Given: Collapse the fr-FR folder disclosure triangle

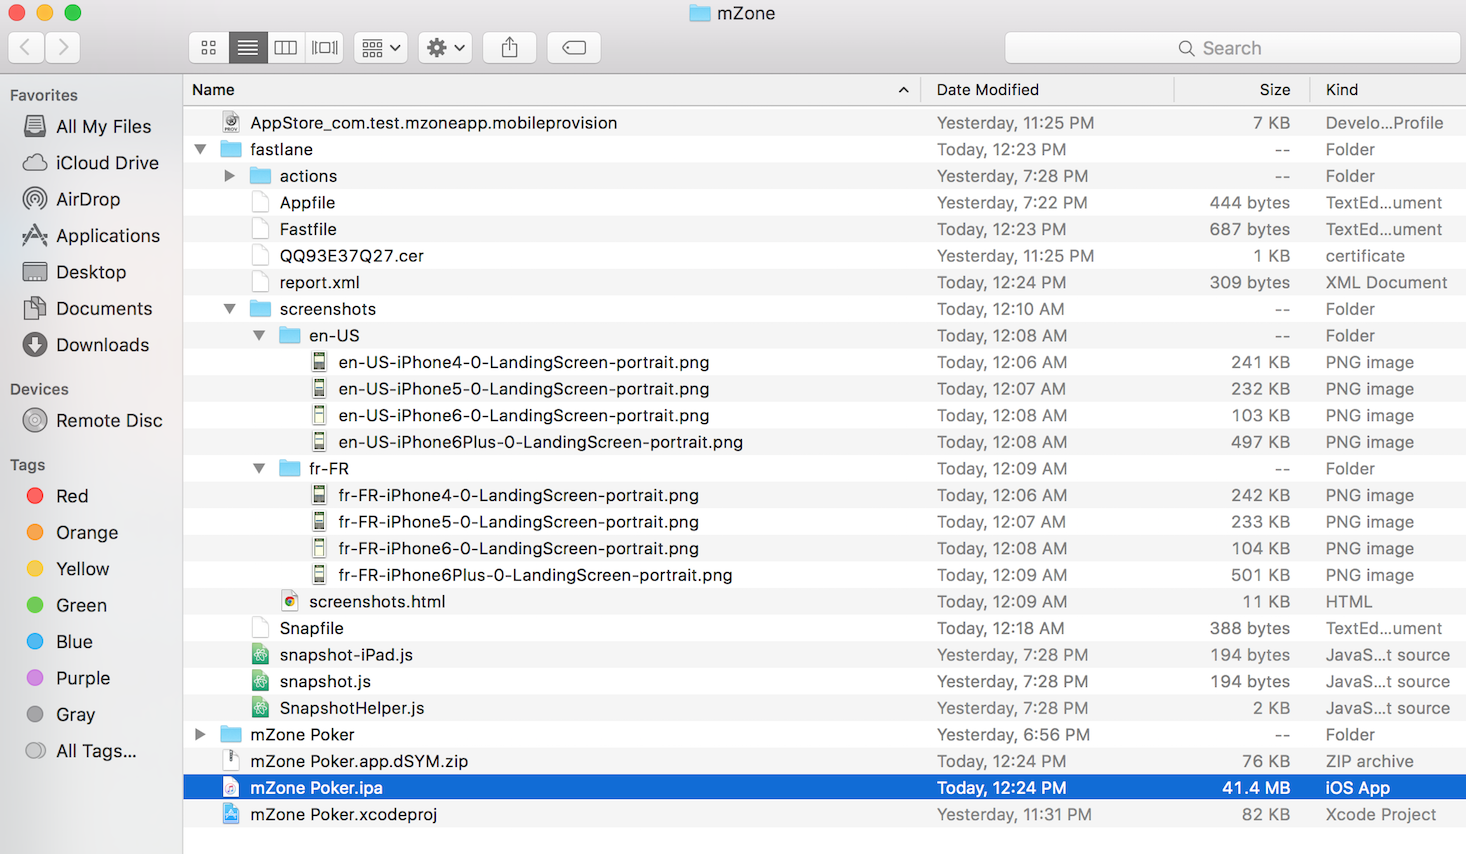Looking at the screenshot, I should [x=259, y=469].
